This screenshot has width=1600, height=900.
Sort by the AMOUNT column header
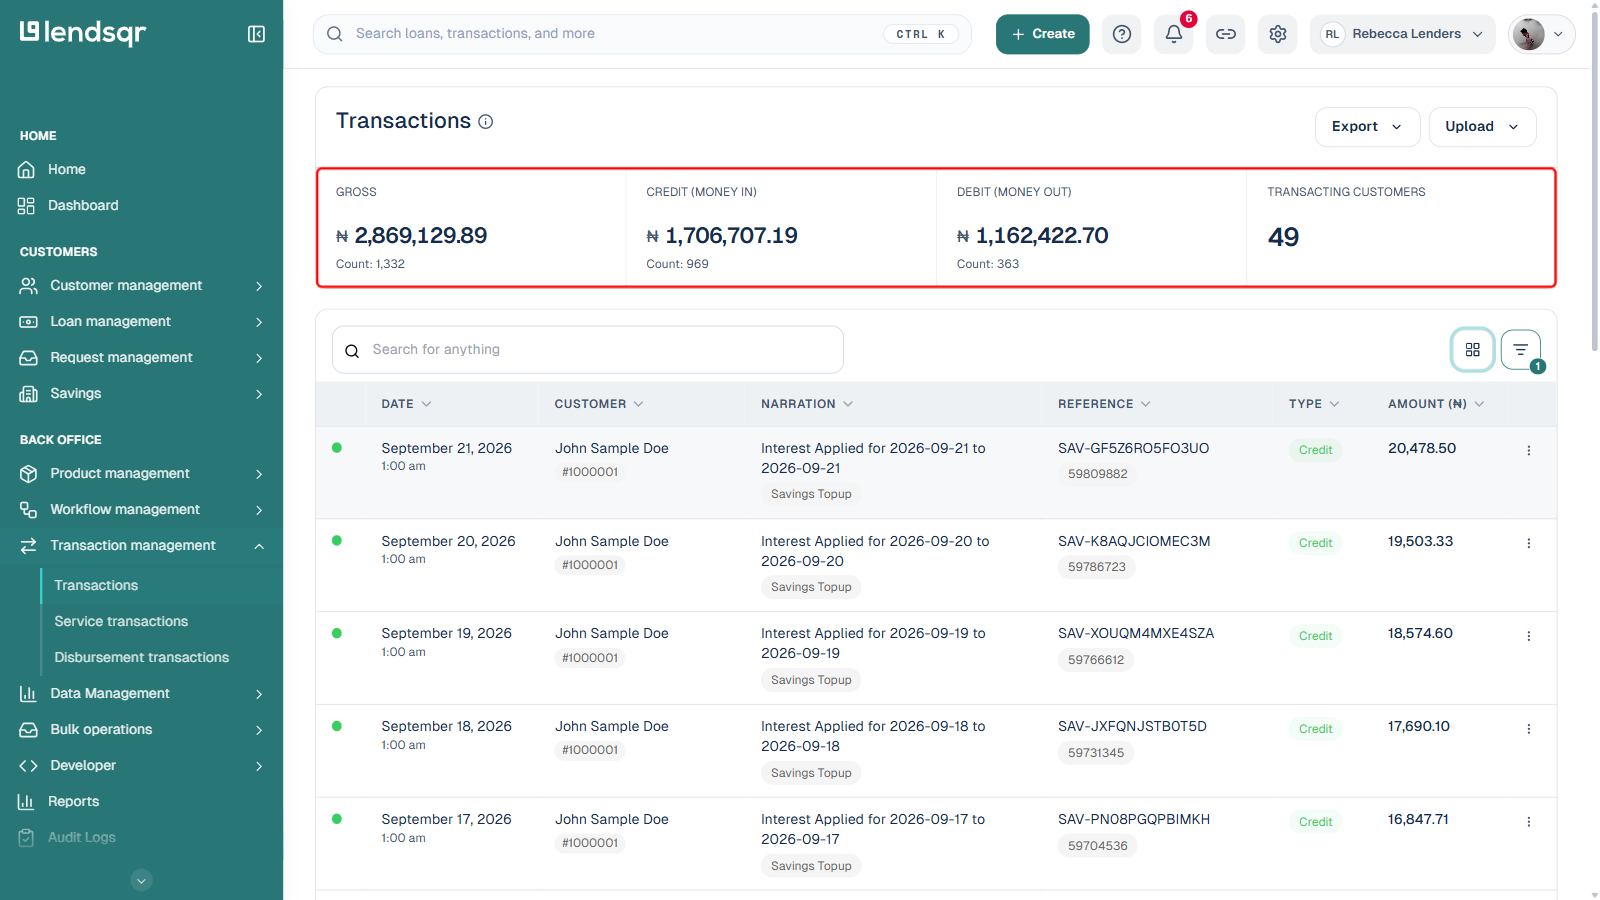[x=1436, y=404]
